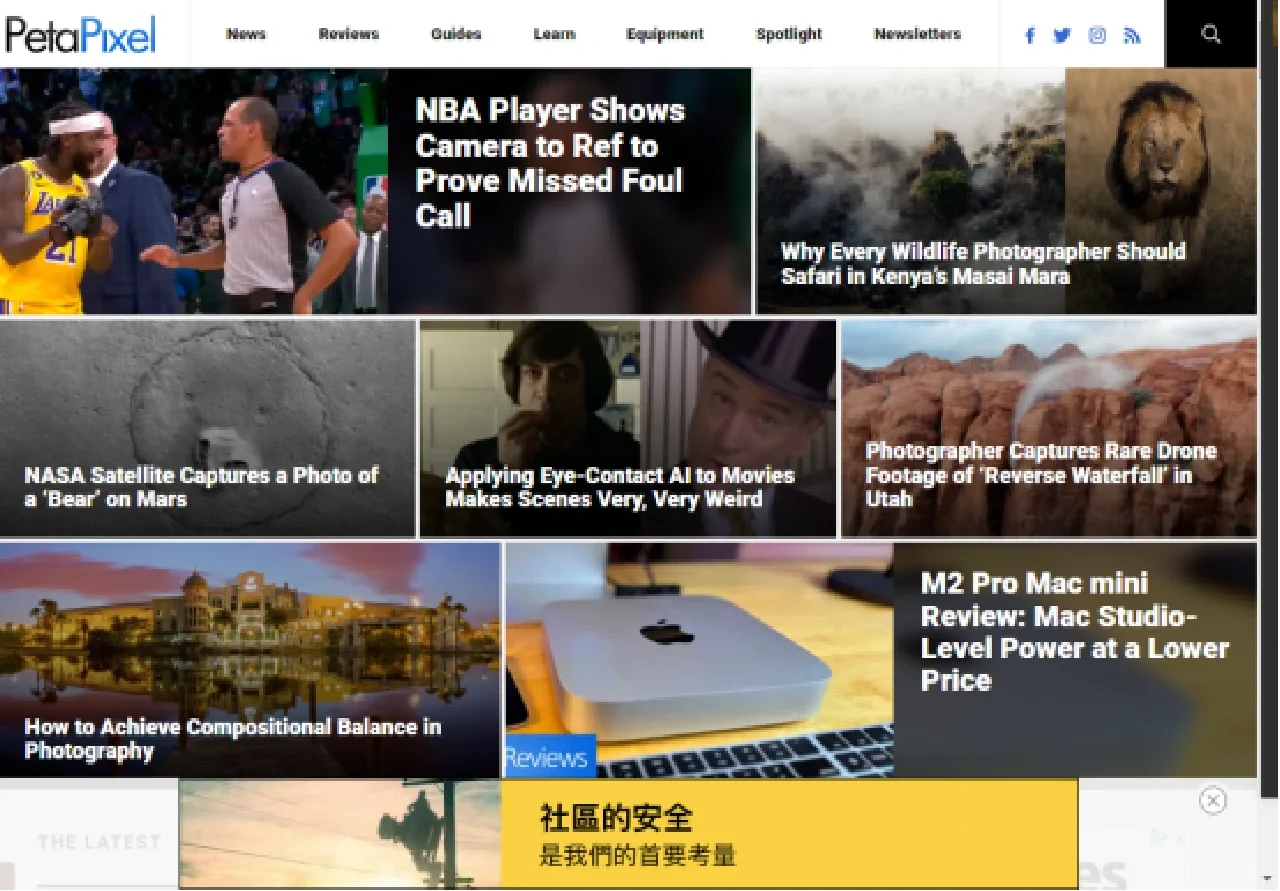Open PetaPixel's Twitter icon
Image resolution: width=1280 pixels, height=891 pixels.
click(x=1062, y=35)
